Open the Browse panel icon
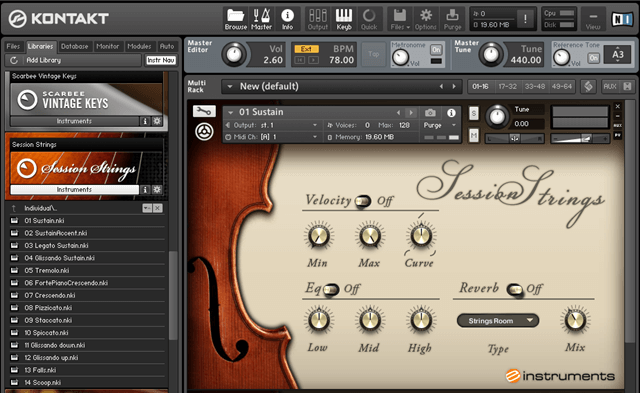 (236, 19)
